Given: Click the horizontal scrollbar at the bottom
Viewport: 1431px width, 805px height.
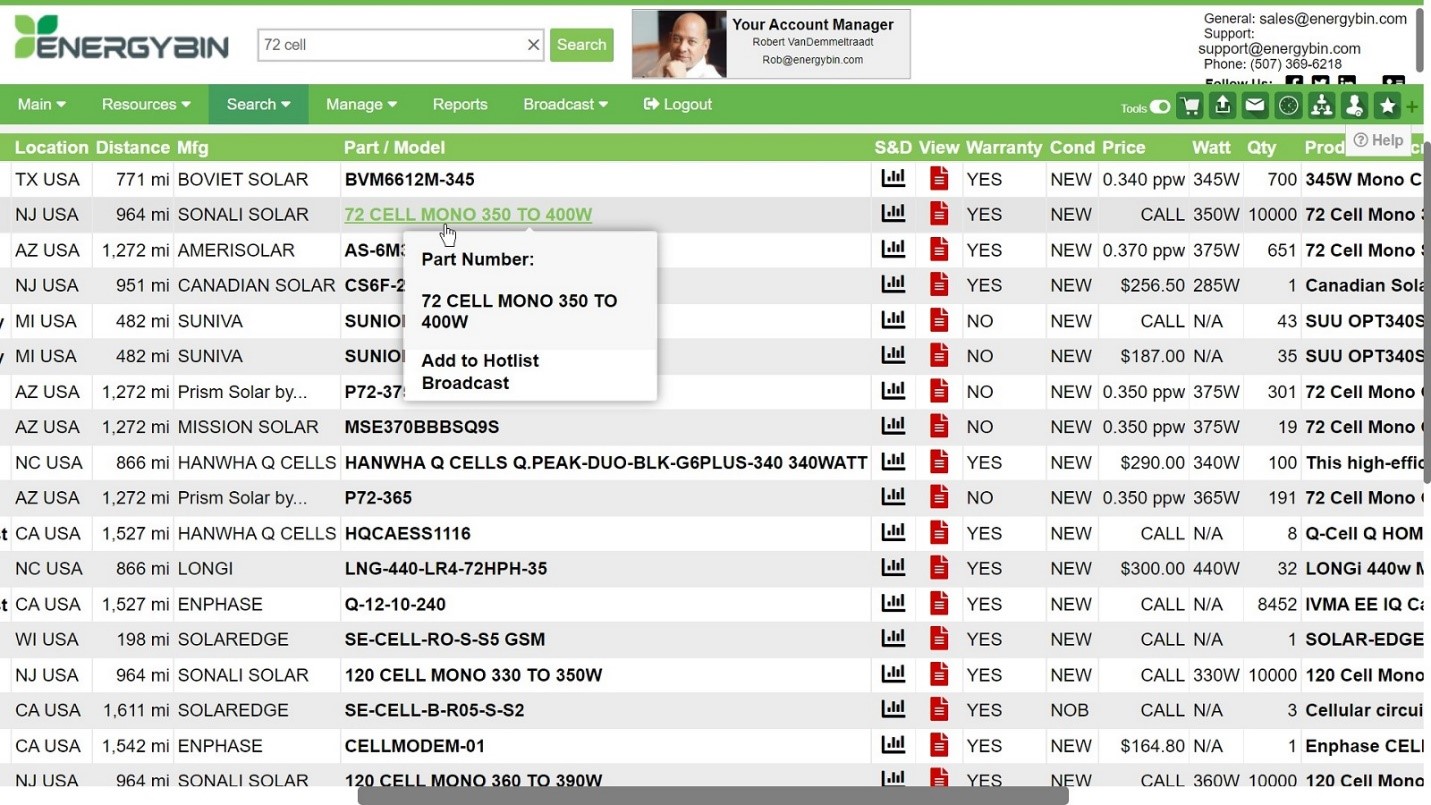Looking at the screenshot, I should [712, 796].
